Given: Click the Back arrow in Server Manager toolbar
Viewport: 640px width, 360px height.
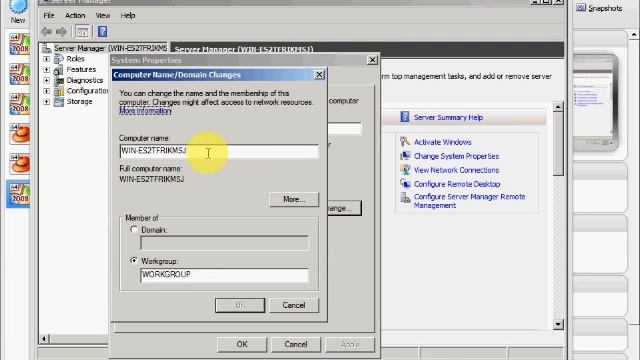Looking at the screenshot, I should click(46, 31).
